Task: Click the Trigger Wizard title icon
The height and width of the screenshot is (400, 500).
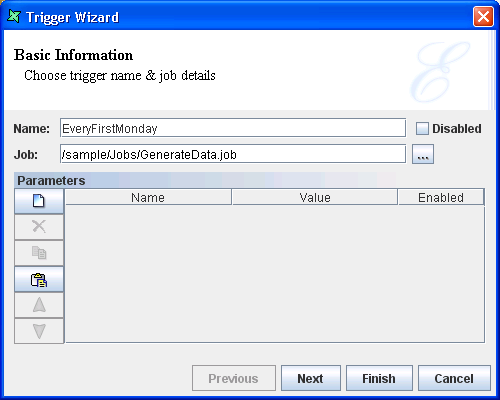Action: (x=14, y=16)
